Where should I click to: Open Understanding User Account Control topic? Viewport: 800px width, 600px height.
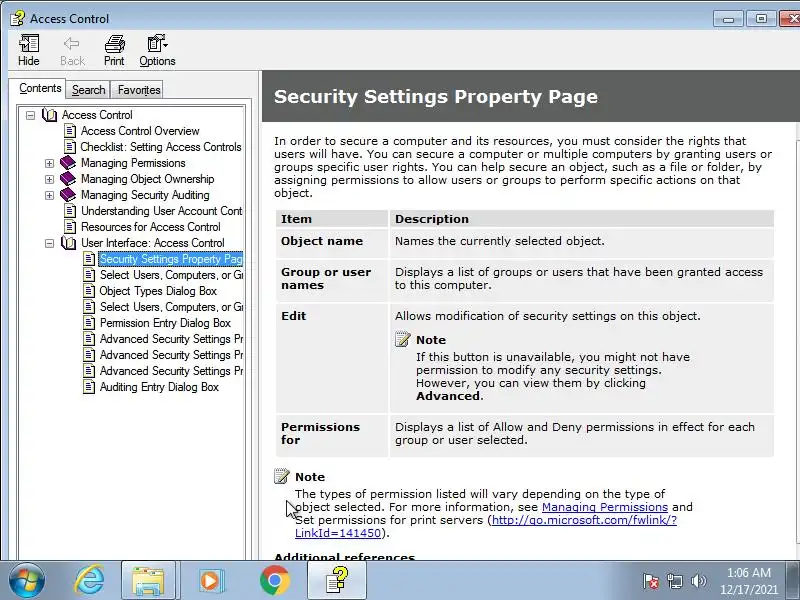[161, 211]
